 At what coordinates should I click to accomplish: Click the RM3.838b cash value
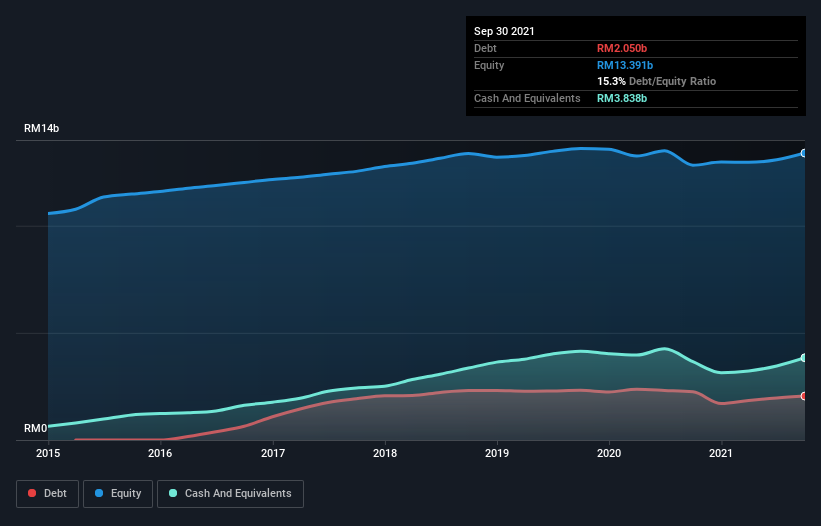622,98
